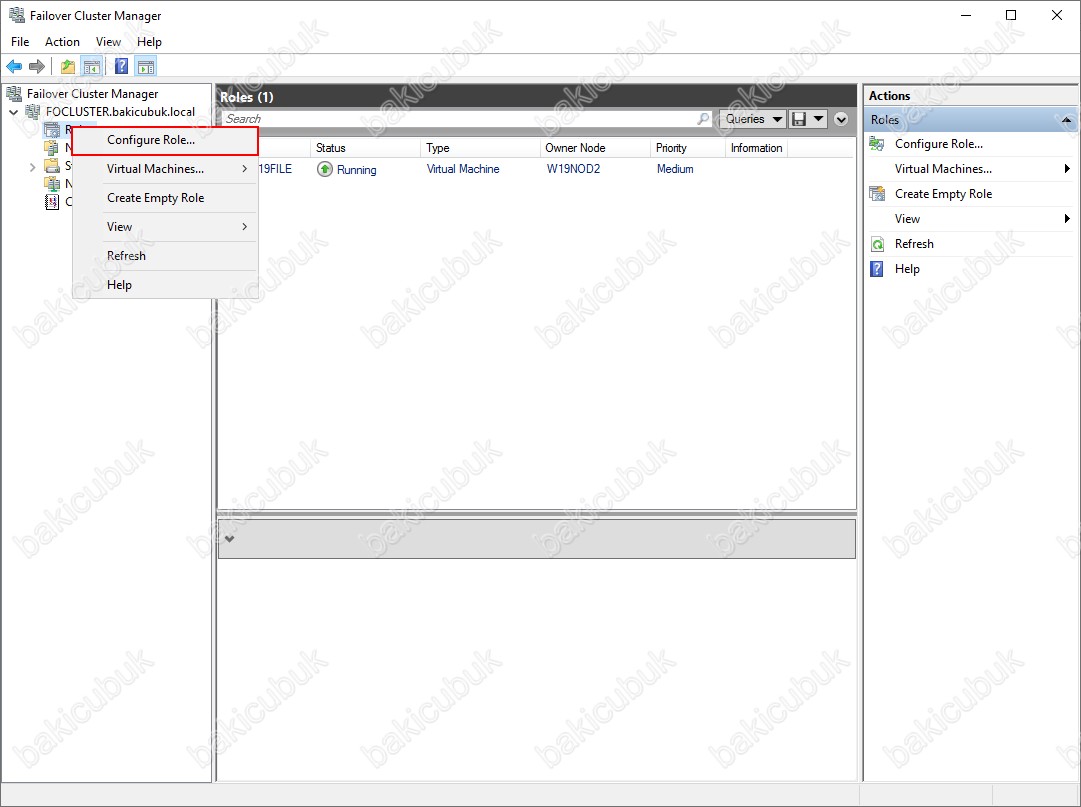Sort by the Information column header
The width and height of the screenshot is (1081, 807).
(x=756, y=148)
